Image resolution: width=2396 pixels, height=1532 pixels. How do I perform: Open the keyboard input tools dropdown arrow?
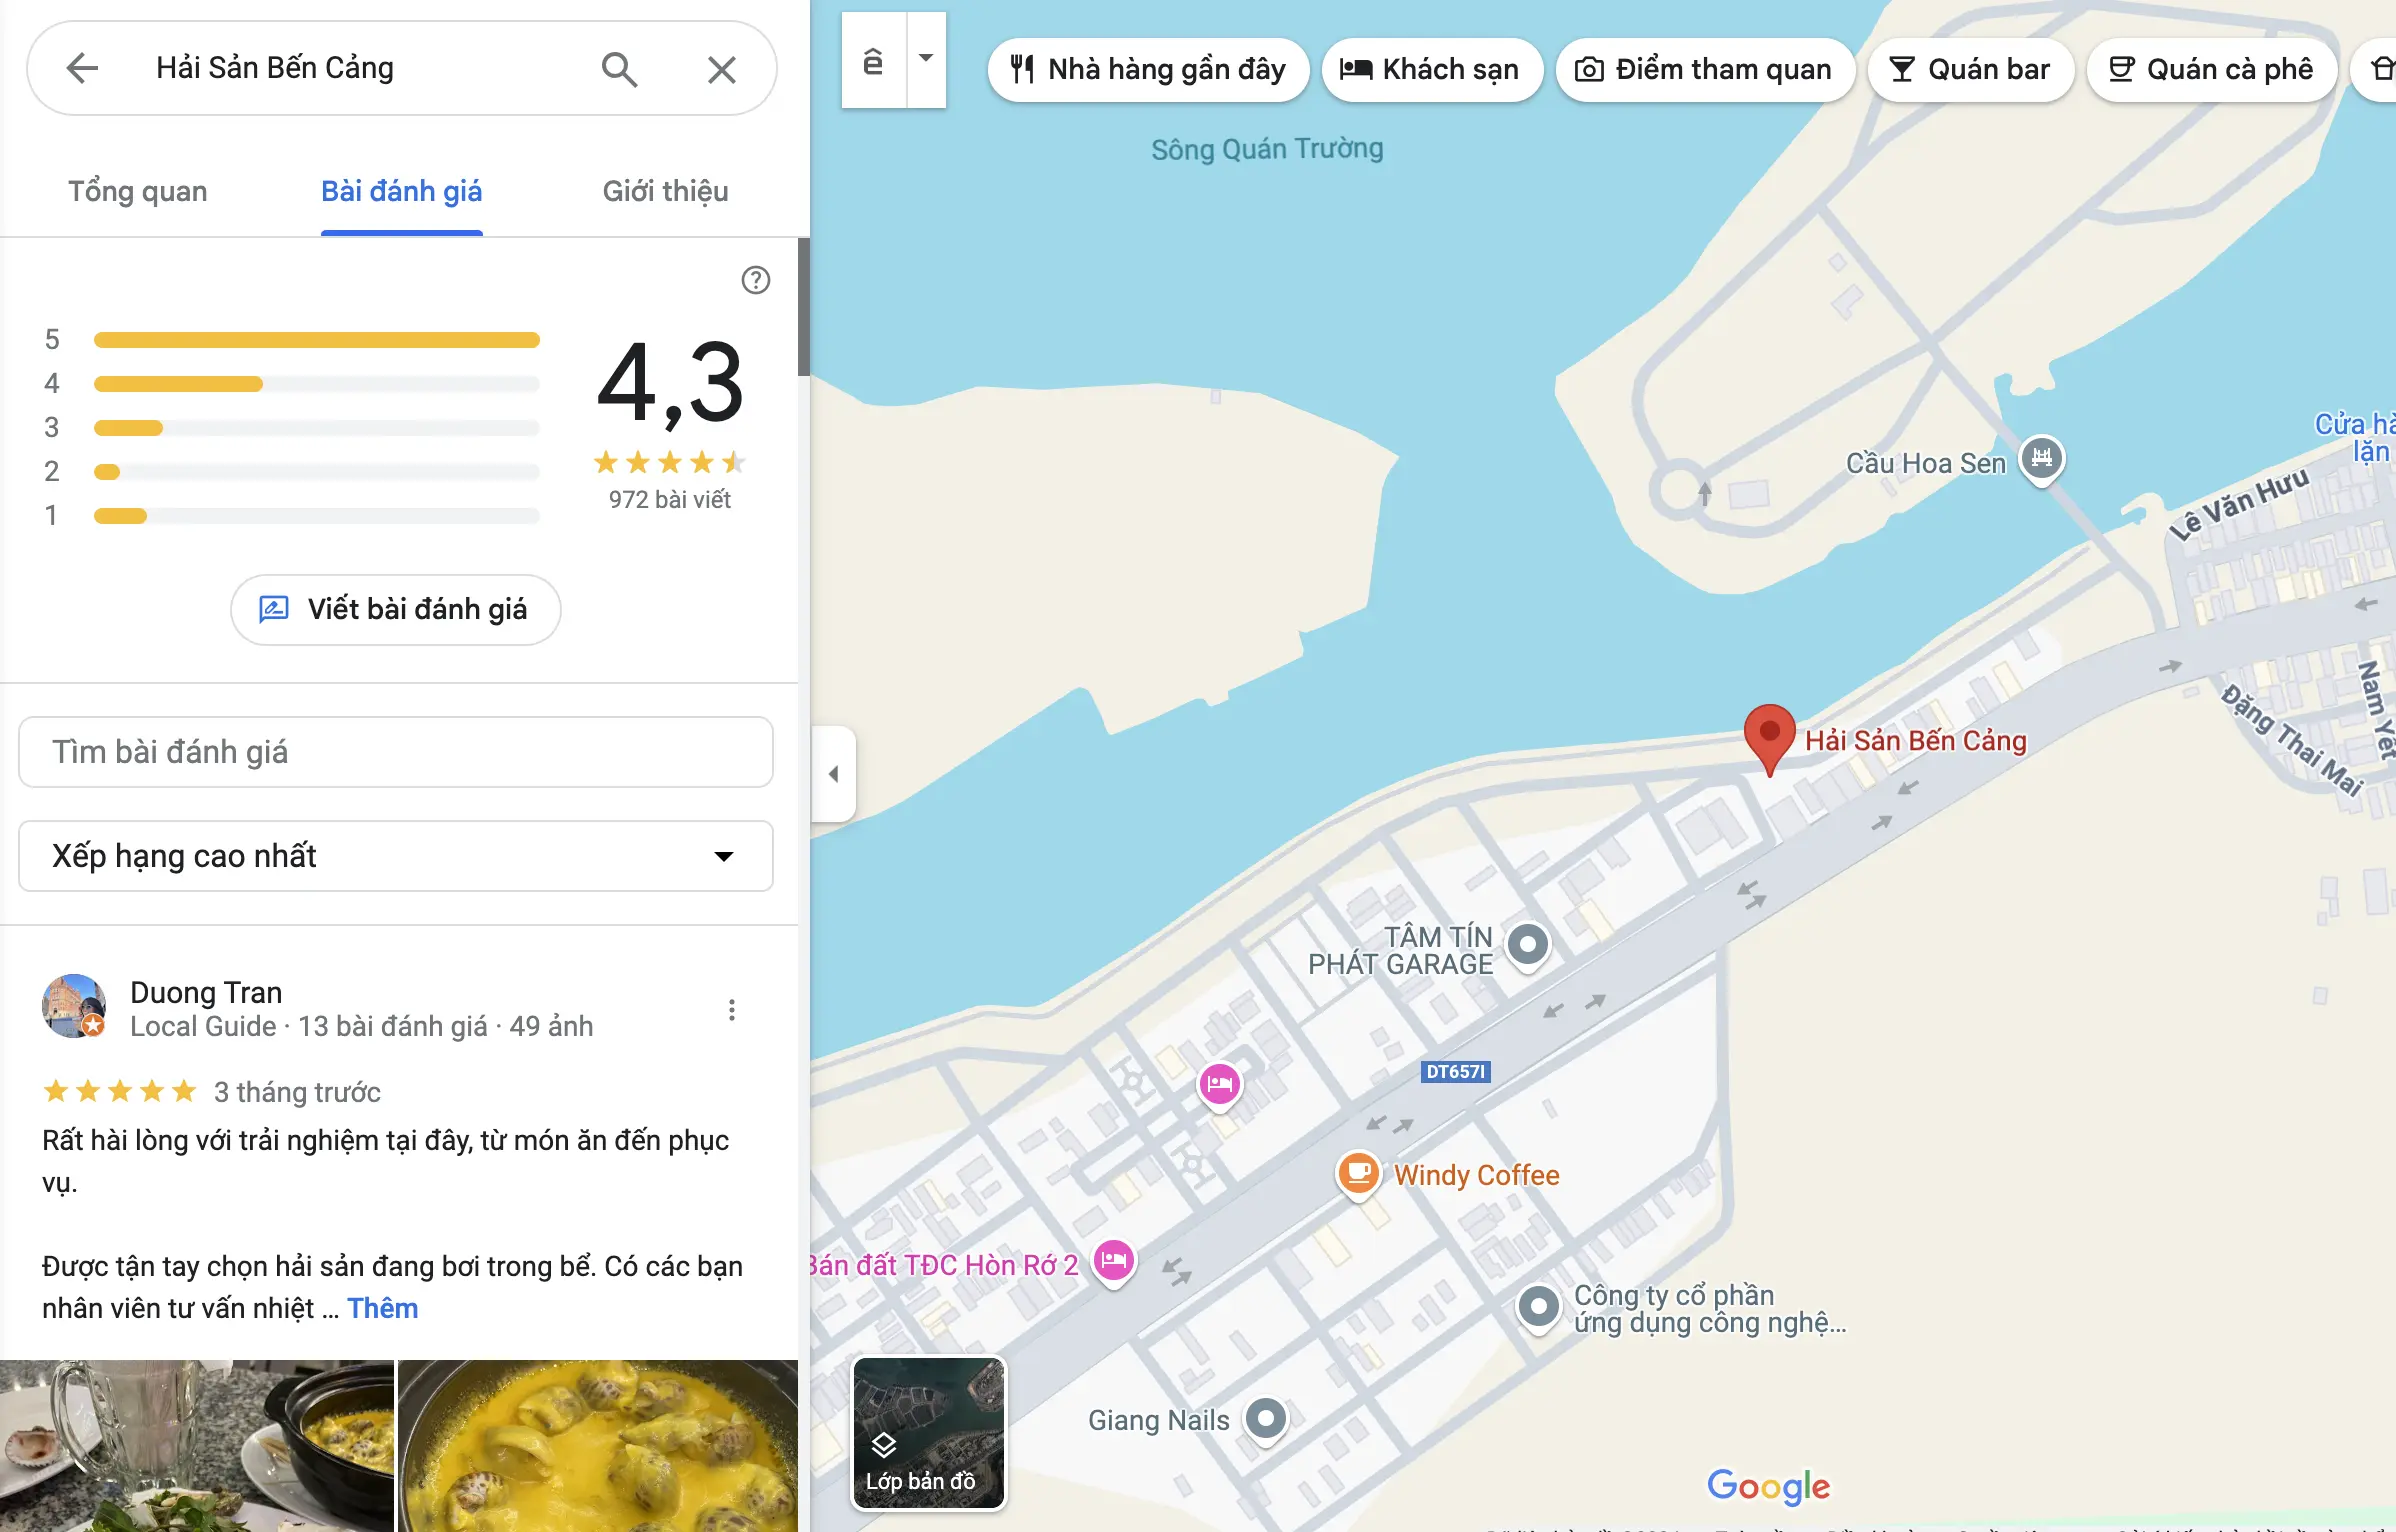point(926,59)
